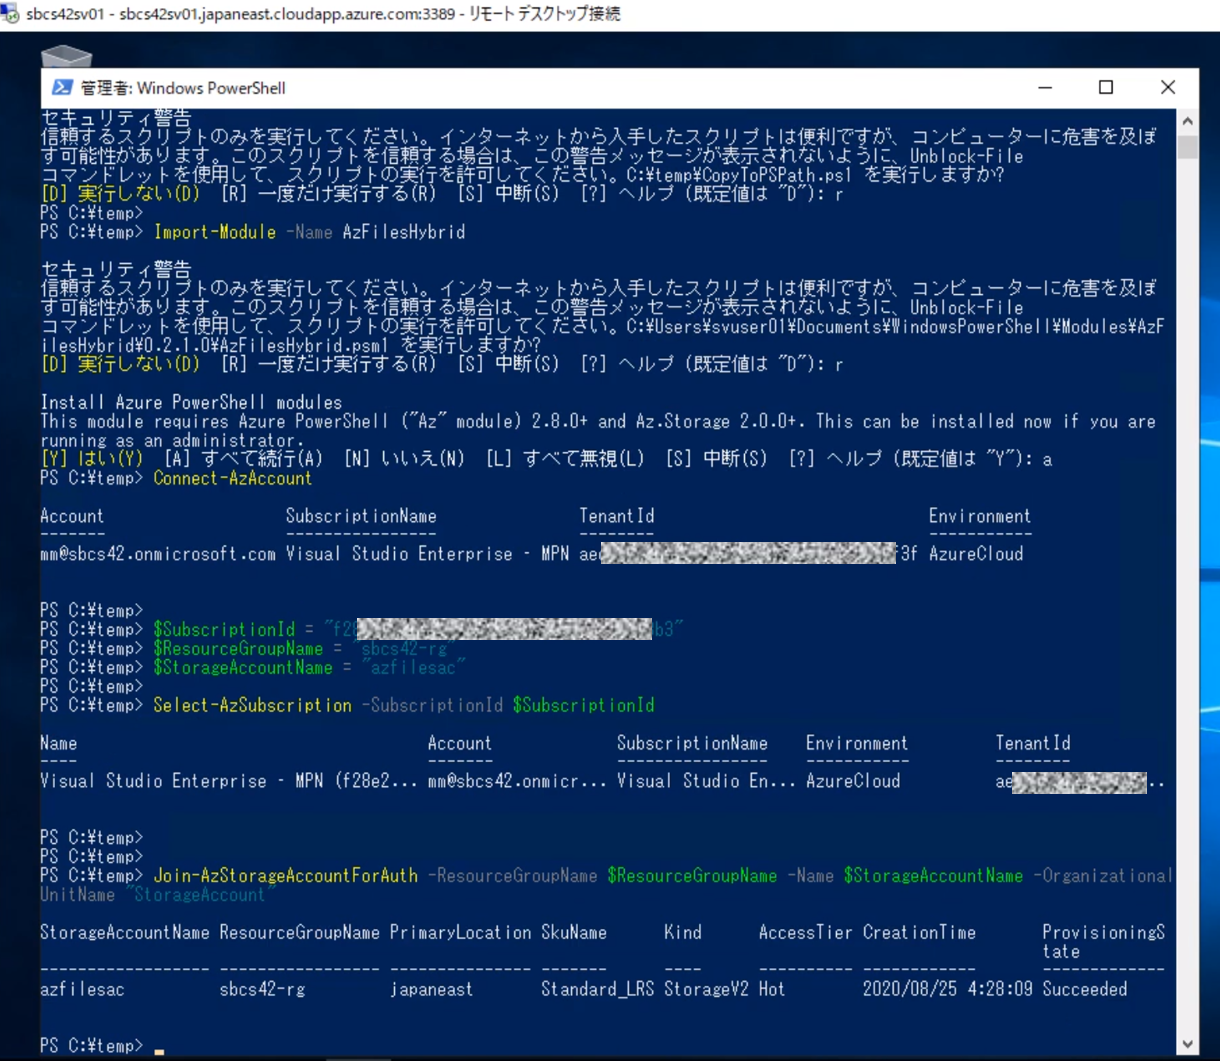Click 'Install Azure PowerShell modules' heading
Image resolution: width=1220 pixels, height=1061 pixels.
(191, 402)
